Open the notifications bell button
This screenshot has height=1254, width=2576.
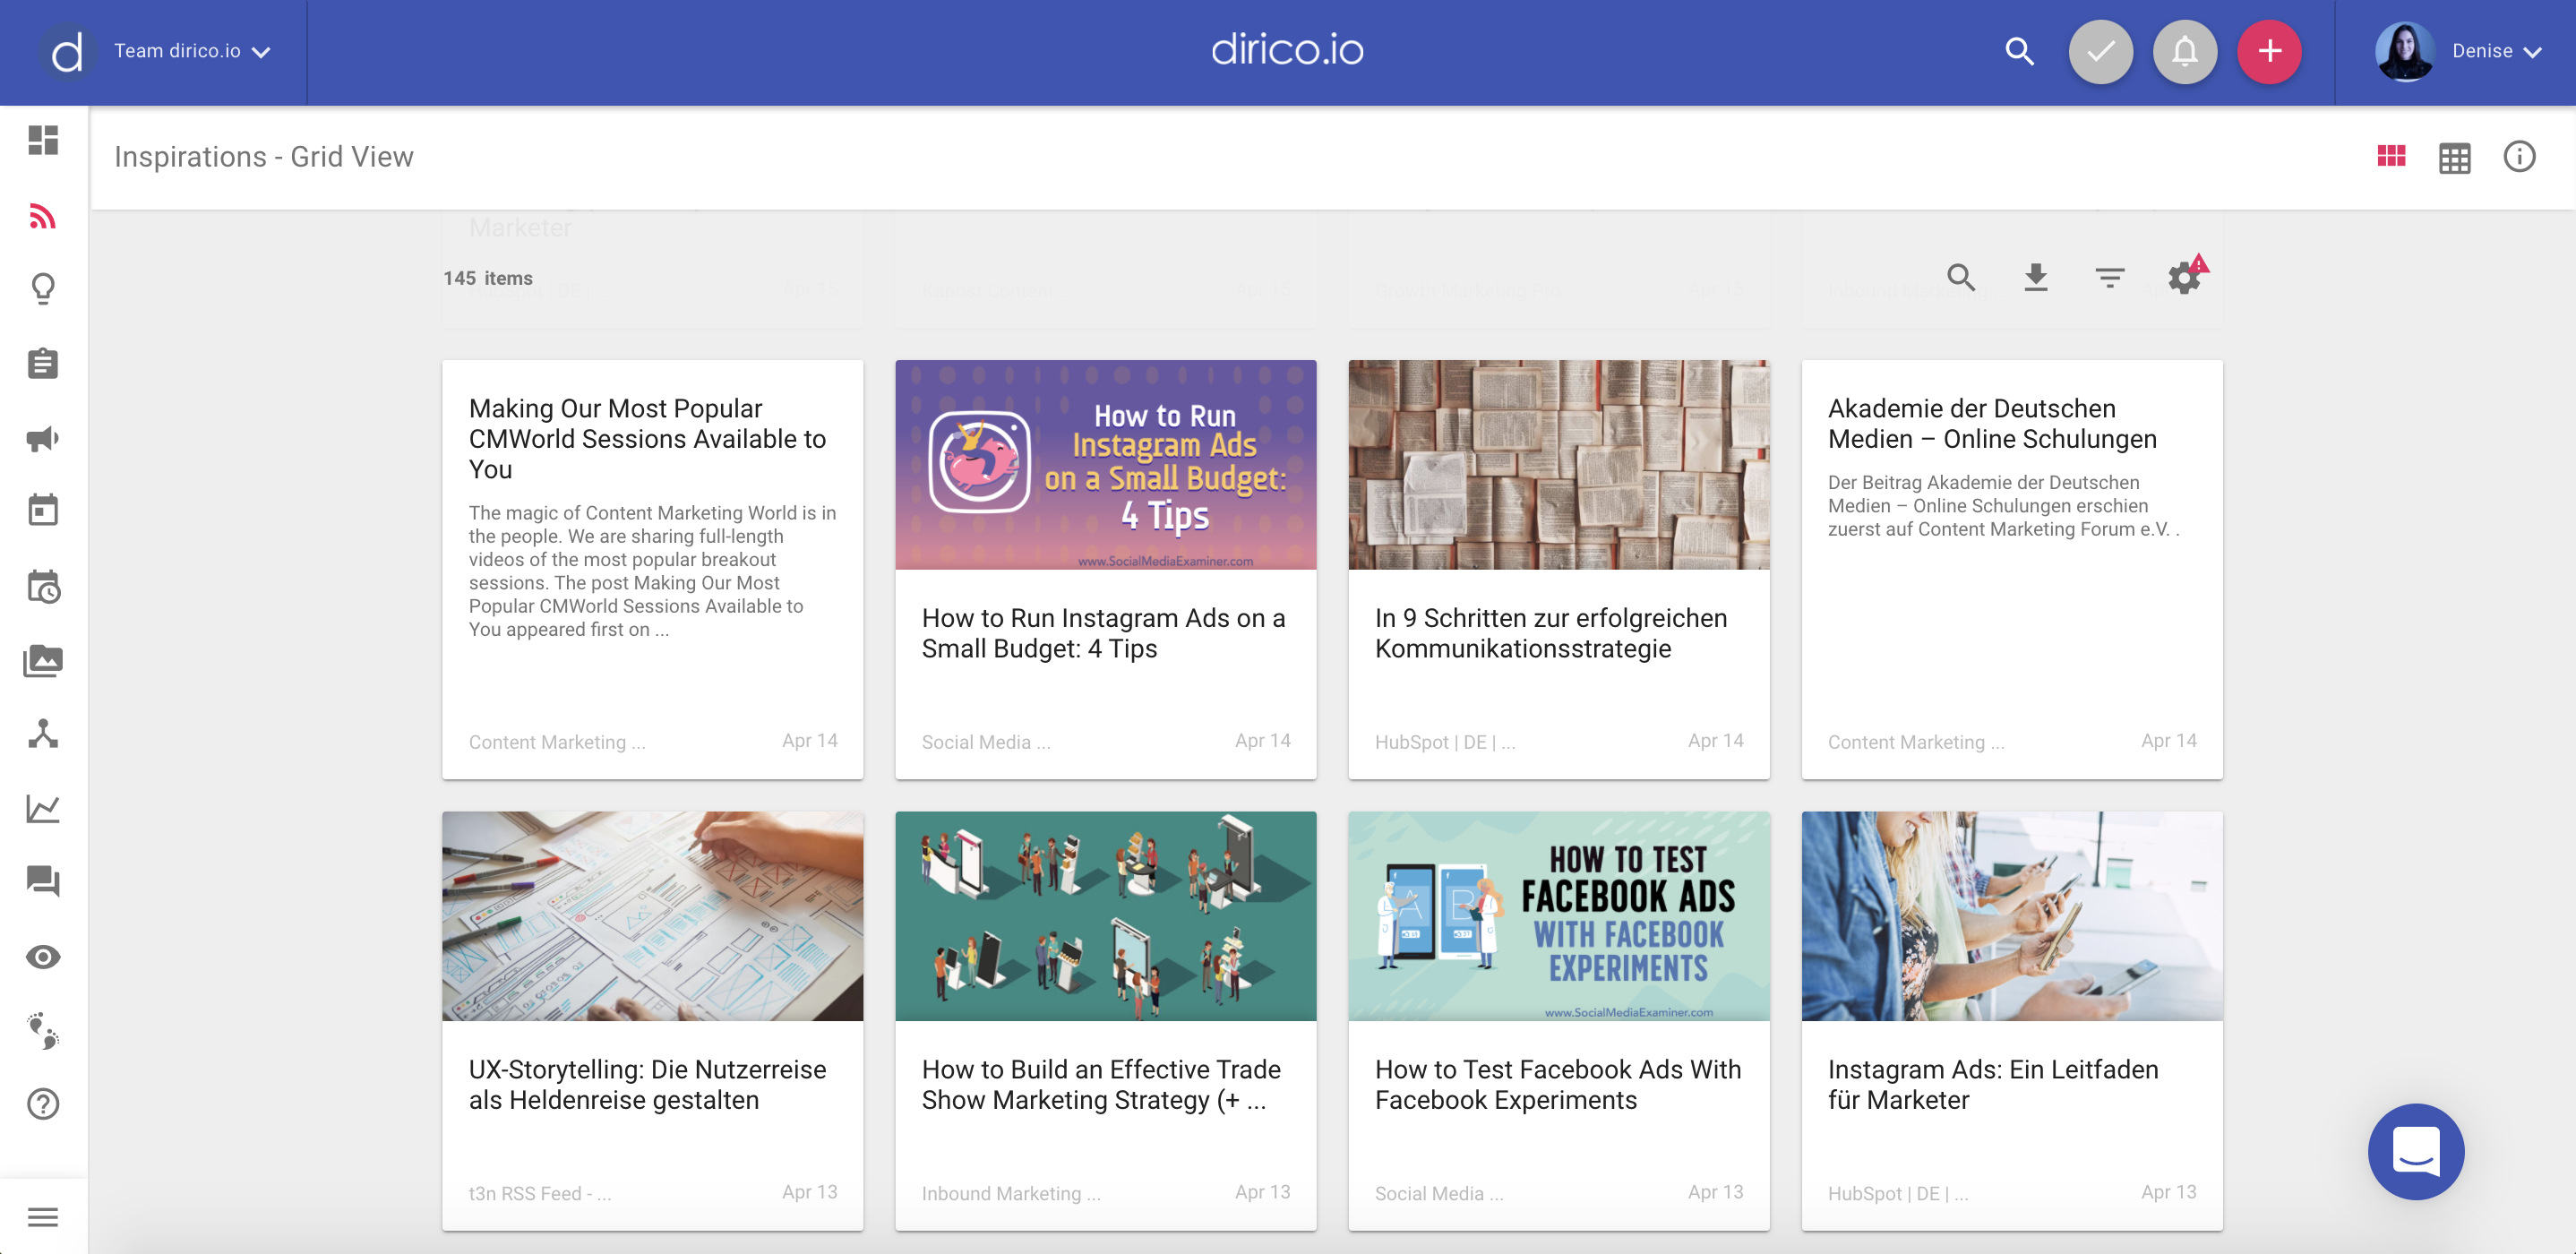[2184, 51]
